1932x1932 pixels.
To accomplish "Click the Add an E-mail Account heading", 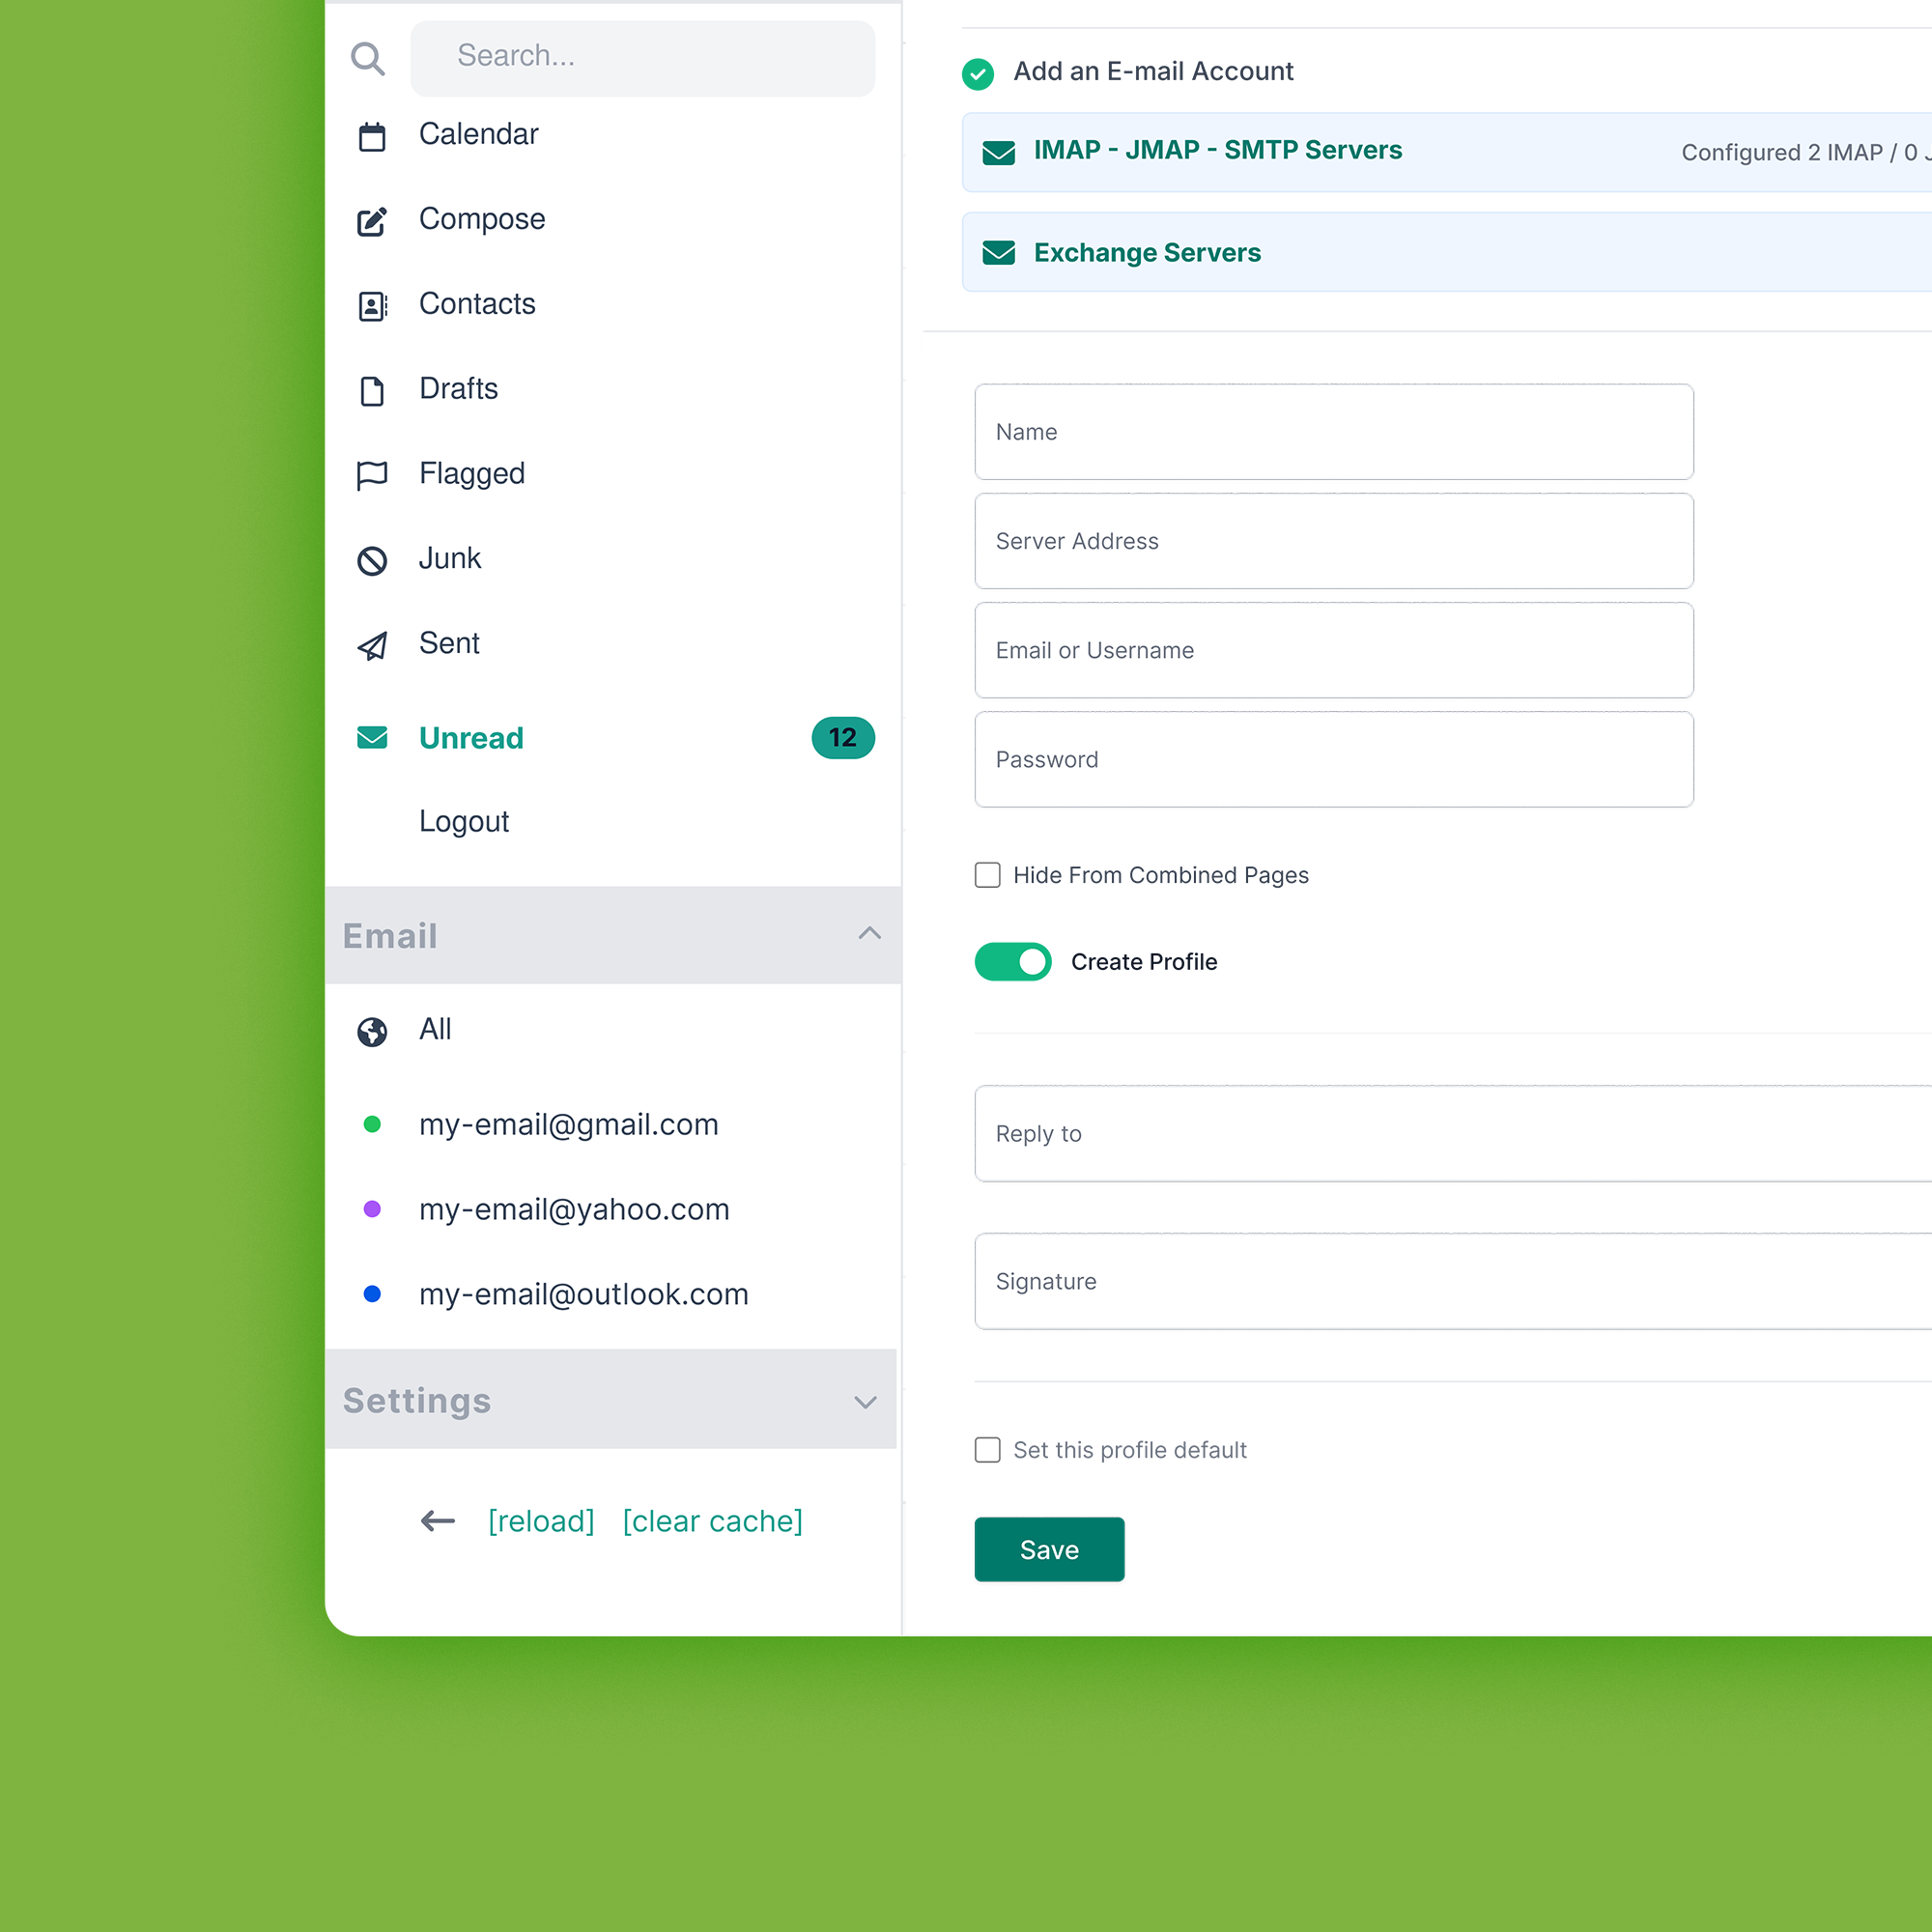I will coord(1153,72).
